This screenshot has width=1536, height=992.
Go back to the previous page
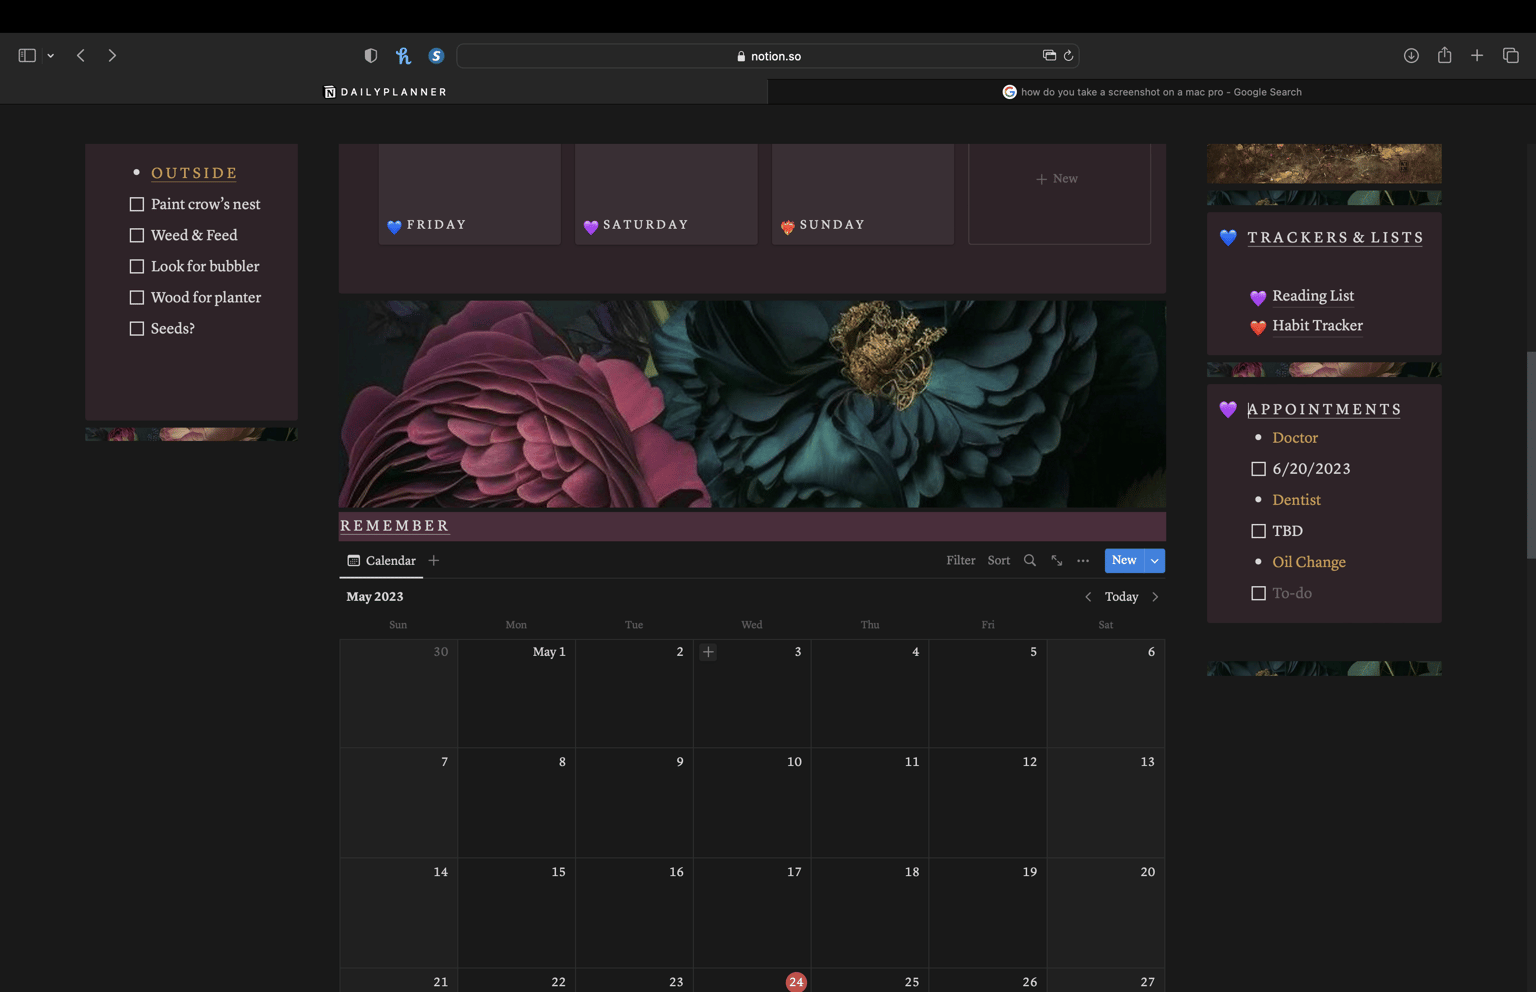click(81, 56)
